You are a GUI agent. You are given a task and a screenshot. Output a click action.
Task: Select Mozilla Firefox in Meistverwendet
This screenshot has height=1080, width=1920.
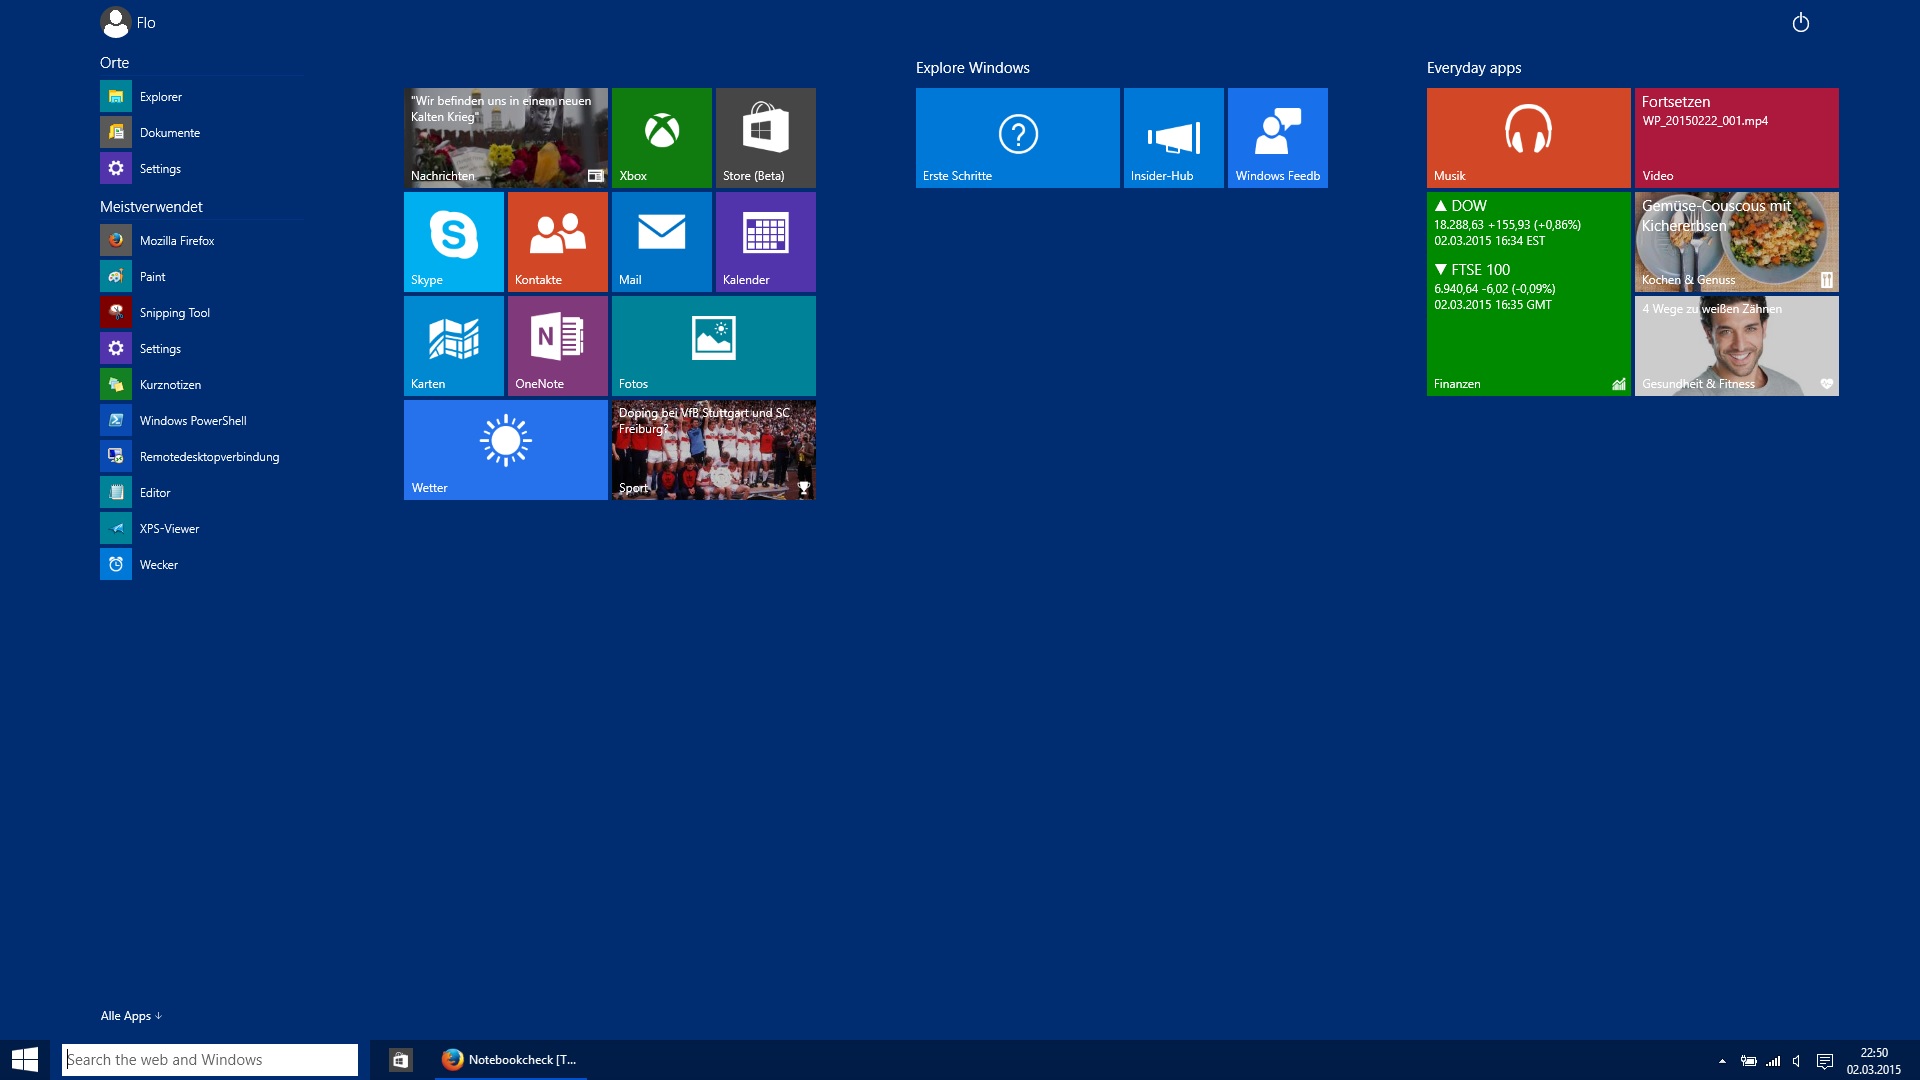click(176, 241)
